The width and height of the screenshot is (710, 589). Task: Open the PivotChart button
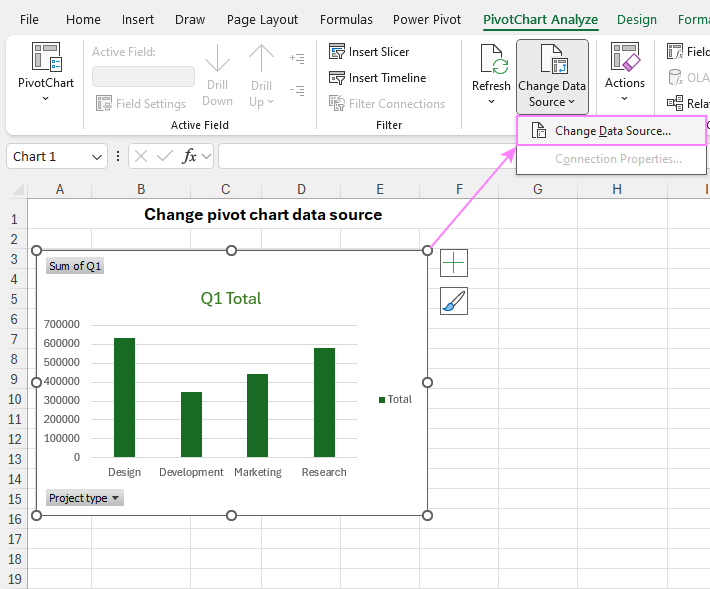(46, 72)
